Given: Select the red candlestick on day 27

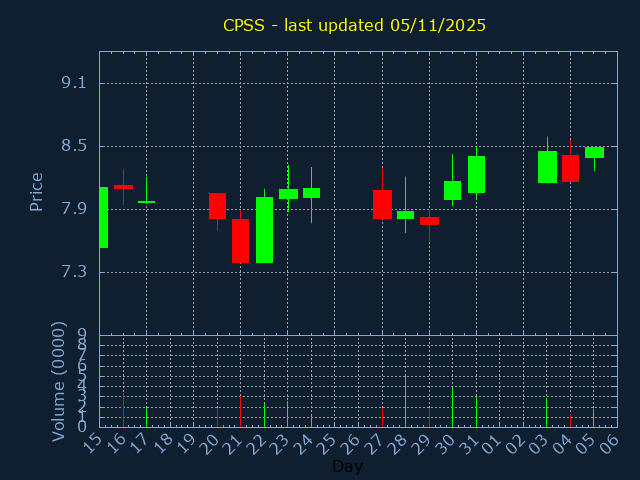Looking at the screenshot, I should pyautogui.click(x=382, y=204).
